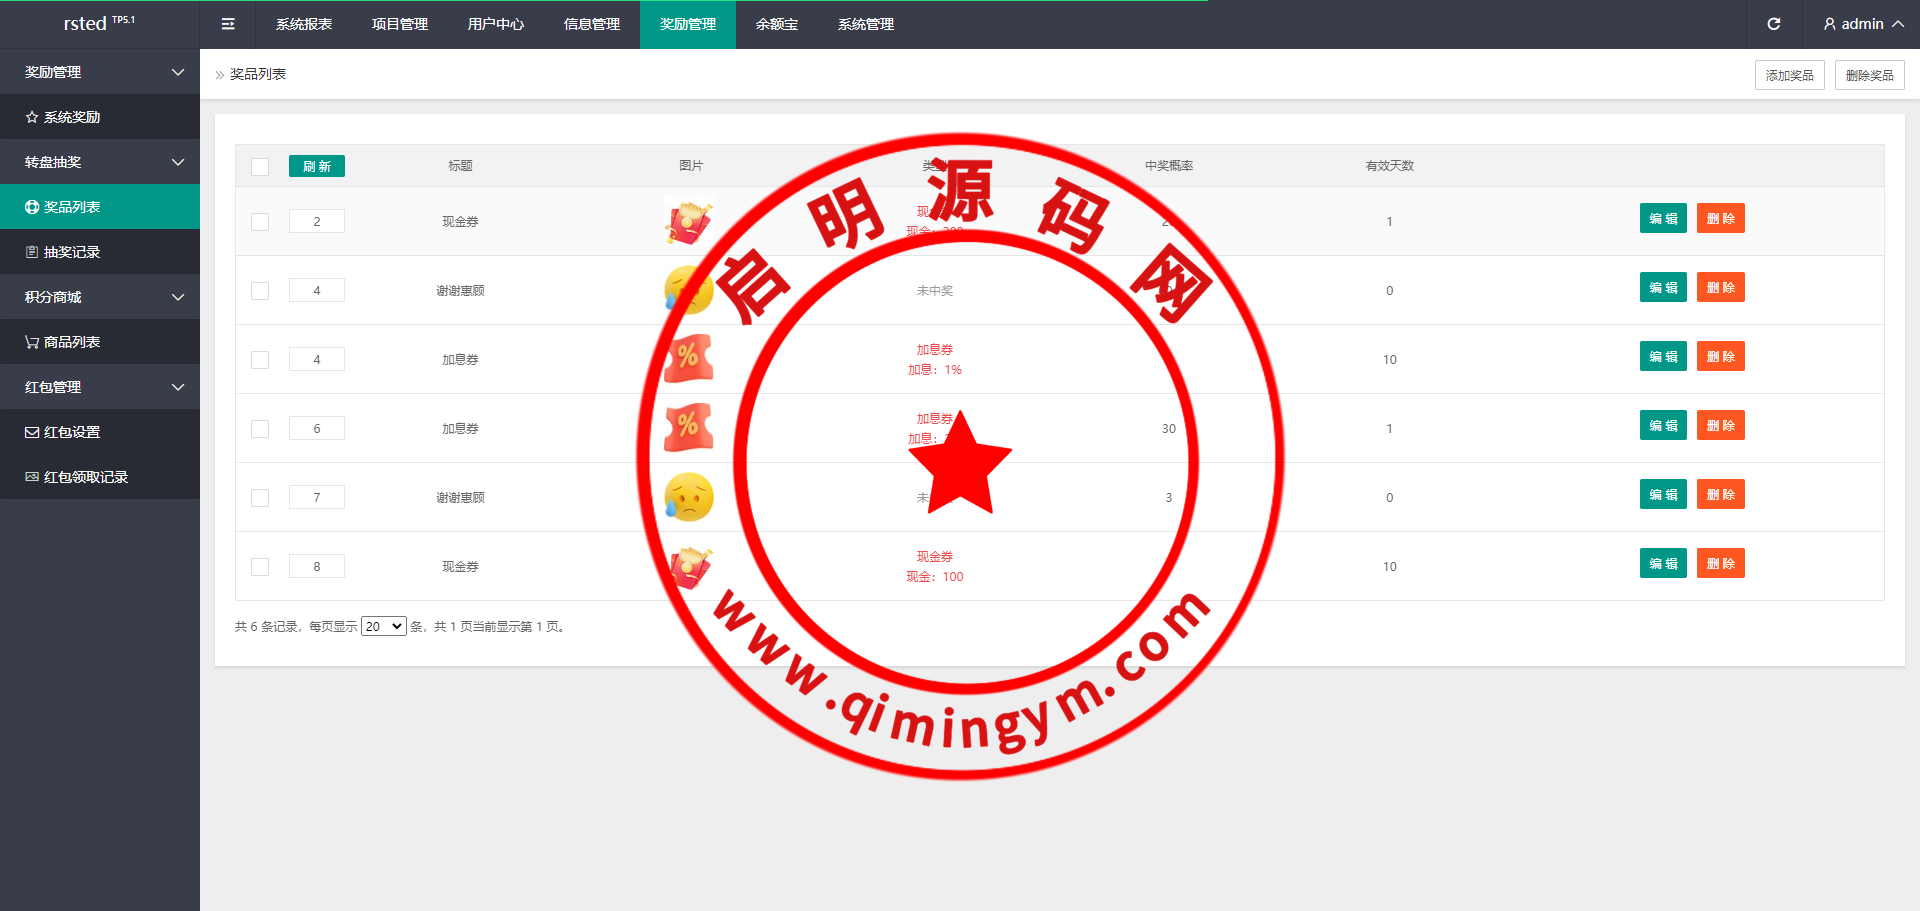1920x911 pixels.
Task: Click the envelope icon for 红包设置
Action: pyautogui.click(x=32, y=432)
